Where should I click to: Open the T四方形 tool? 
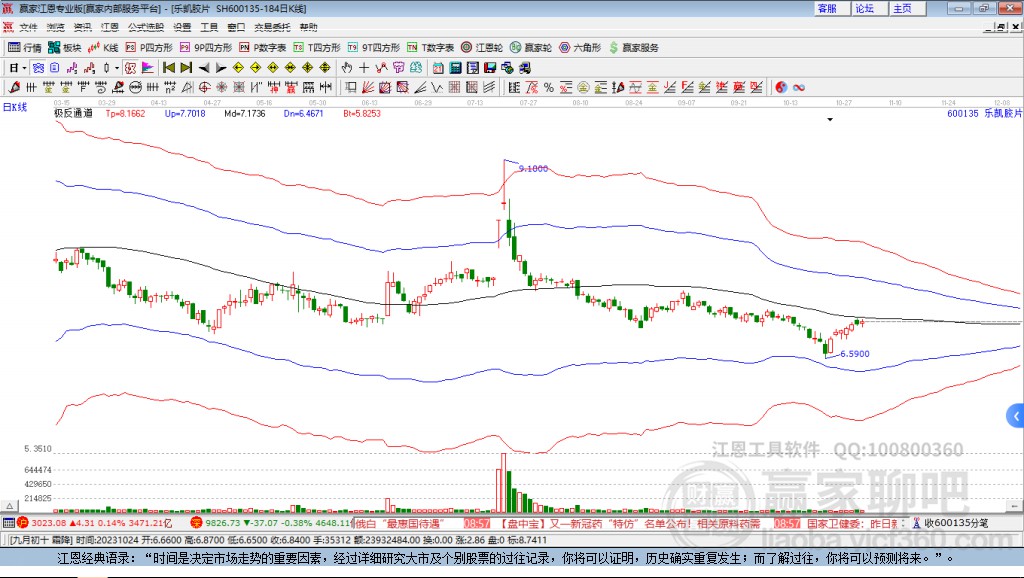pyautogui.click(x=317, y=48)
